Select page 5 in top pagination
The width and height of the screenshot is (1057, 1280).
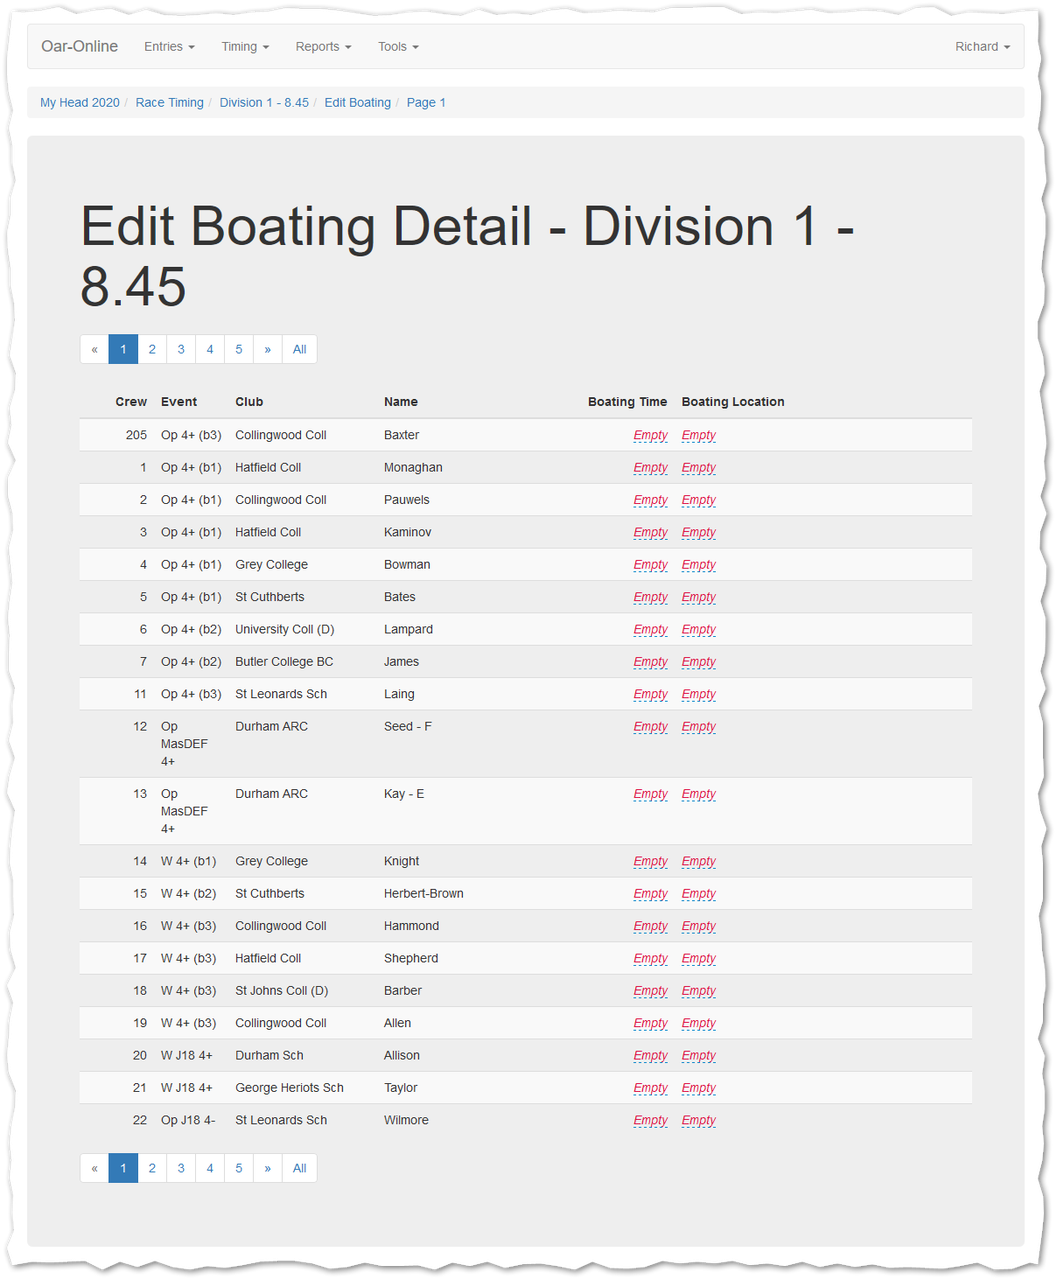click(239, 349)
